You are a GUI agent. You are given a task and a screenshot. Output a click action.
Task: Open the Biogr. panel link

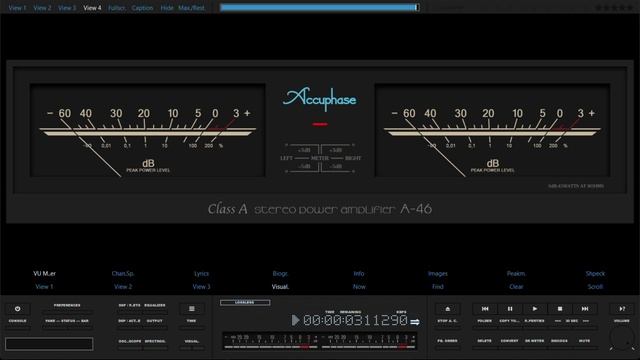tap(280, 273)
